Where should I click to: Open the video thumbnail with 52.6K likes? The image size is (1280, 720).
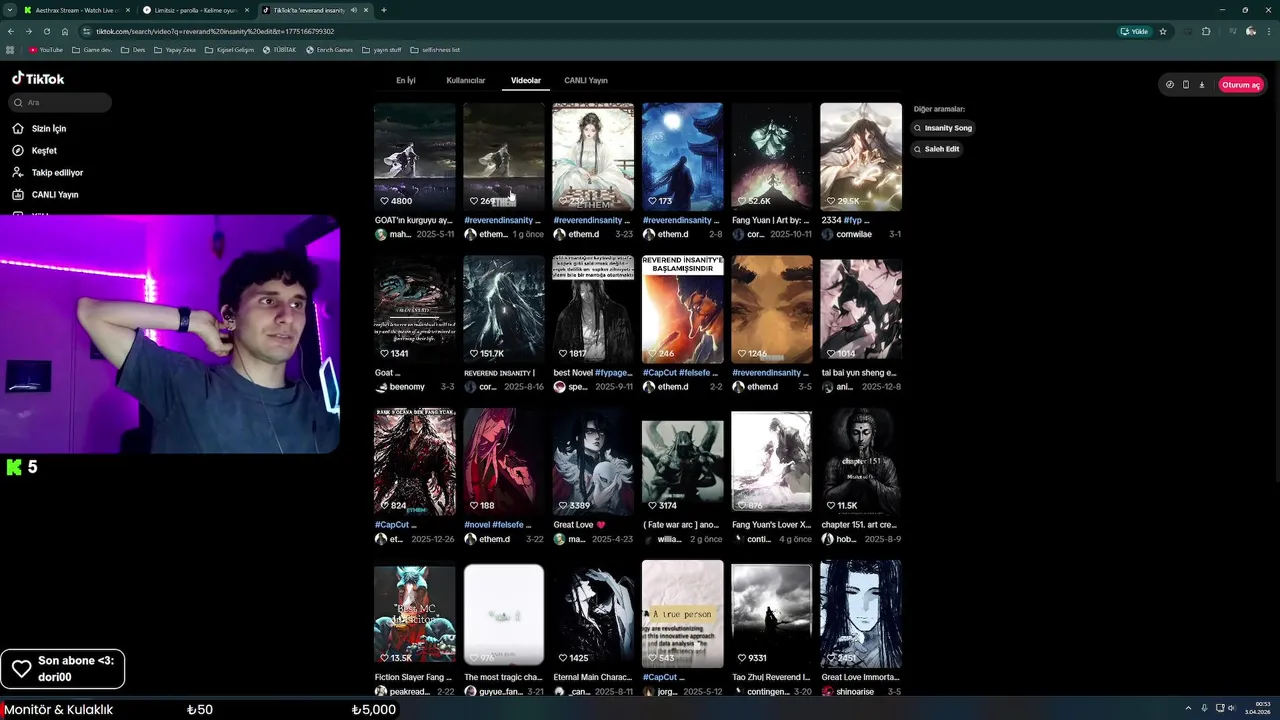coord(772,157)
